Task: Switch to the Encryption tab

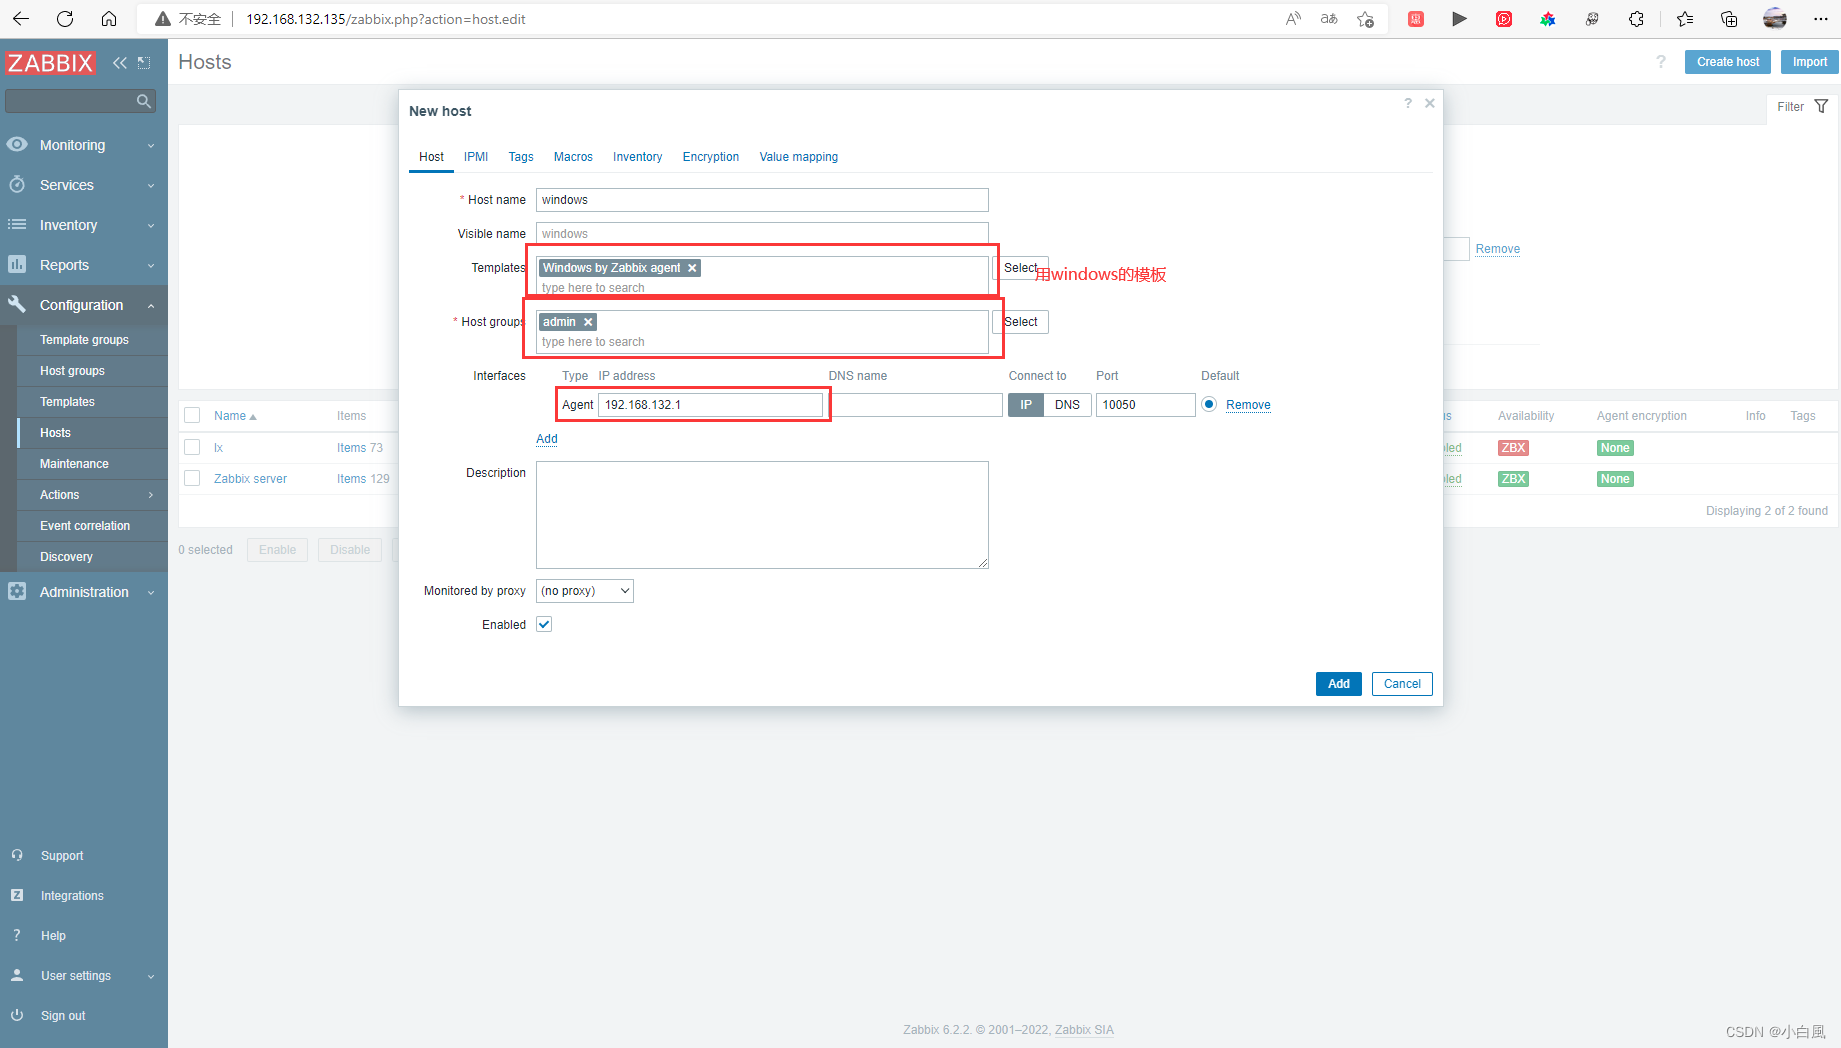Action: click(x=711, y=157)
